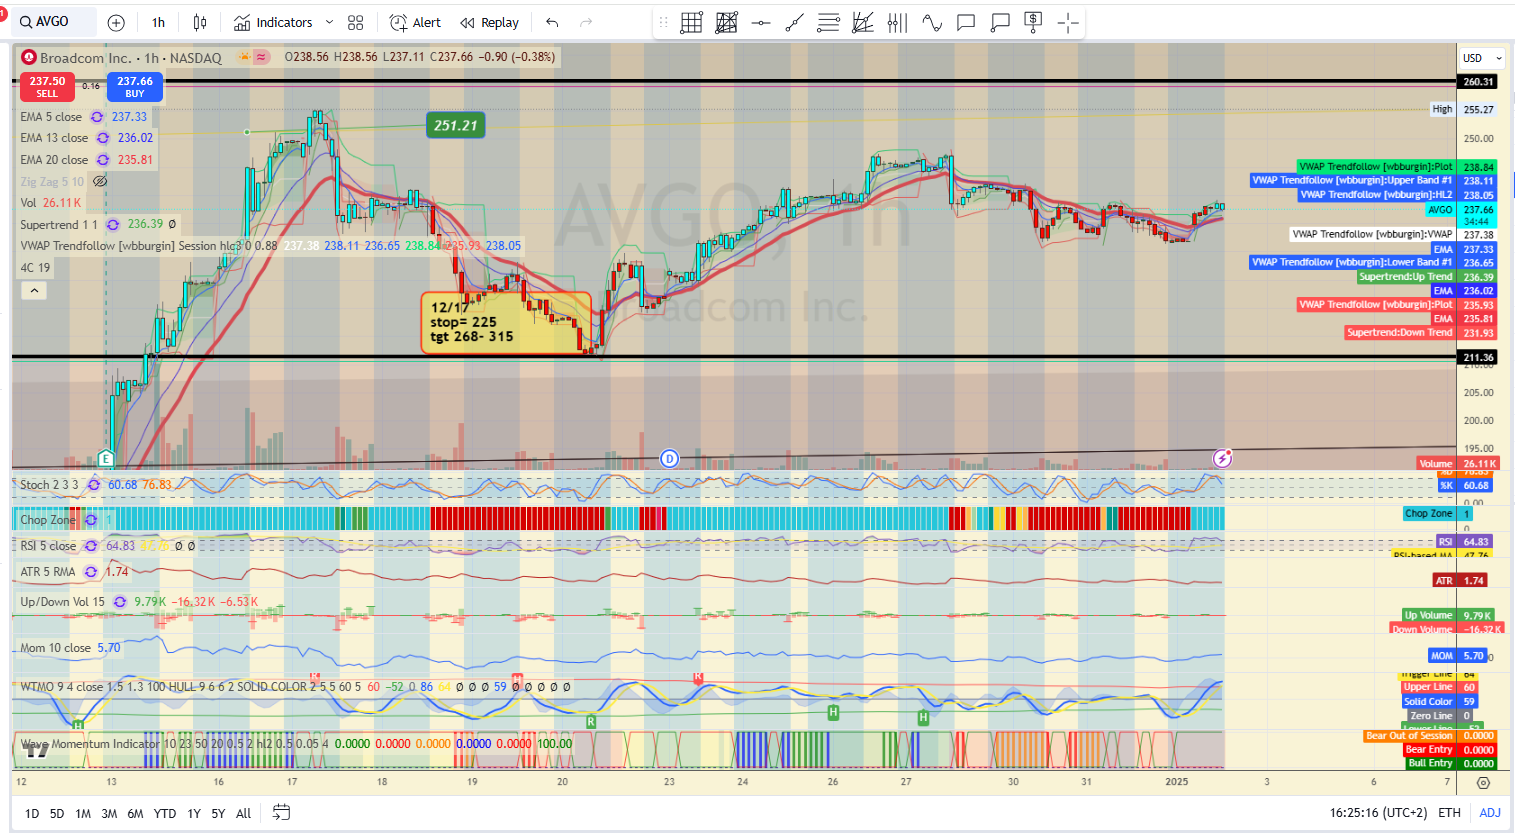Select the Fib retracement drawing tool
1515x833 pixels.
click(x=828, y=22)
